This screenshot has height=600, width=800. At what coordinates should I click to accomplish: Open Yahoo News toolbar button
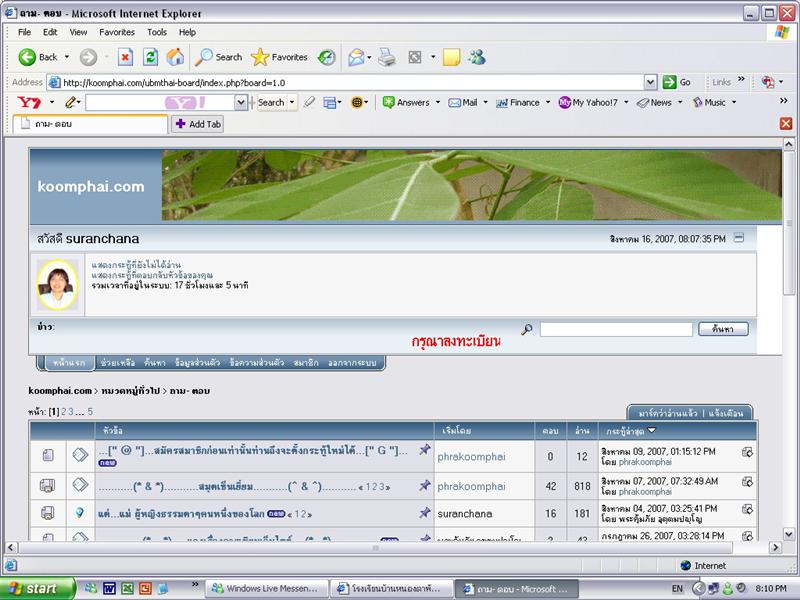pyautogui.click(x=654, y=103)
